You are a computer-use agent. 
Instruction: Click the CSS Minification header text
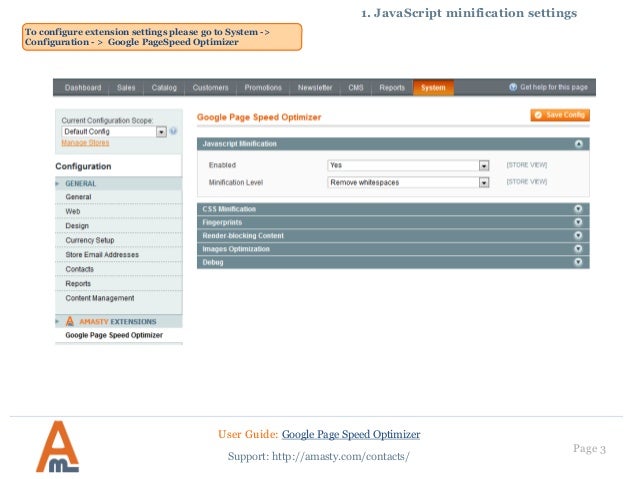point(229,209)
